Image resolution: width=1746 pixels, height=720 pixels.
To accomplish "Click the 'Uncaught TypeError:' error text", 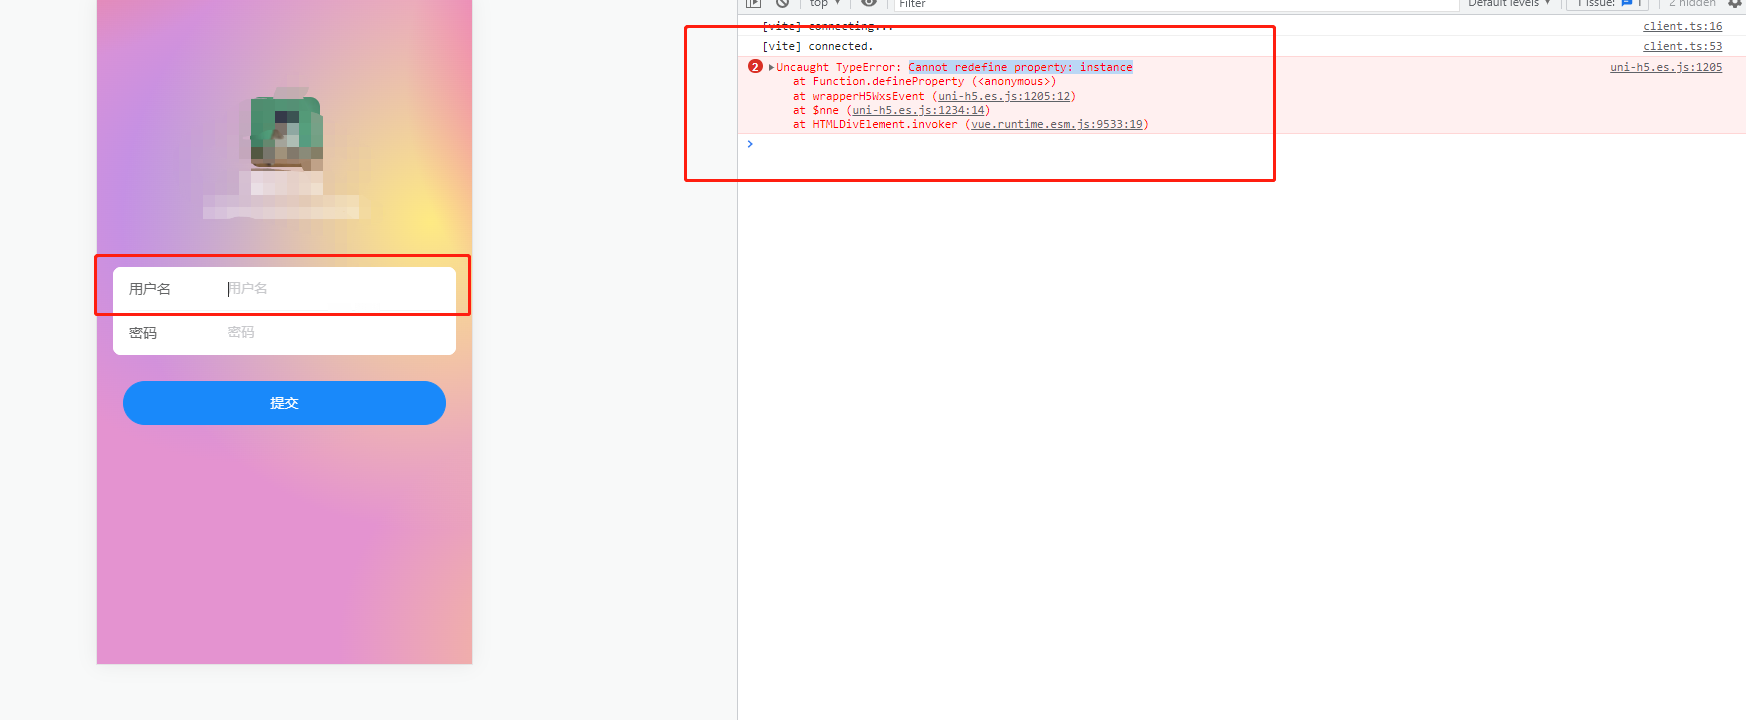I will point(838,67).
